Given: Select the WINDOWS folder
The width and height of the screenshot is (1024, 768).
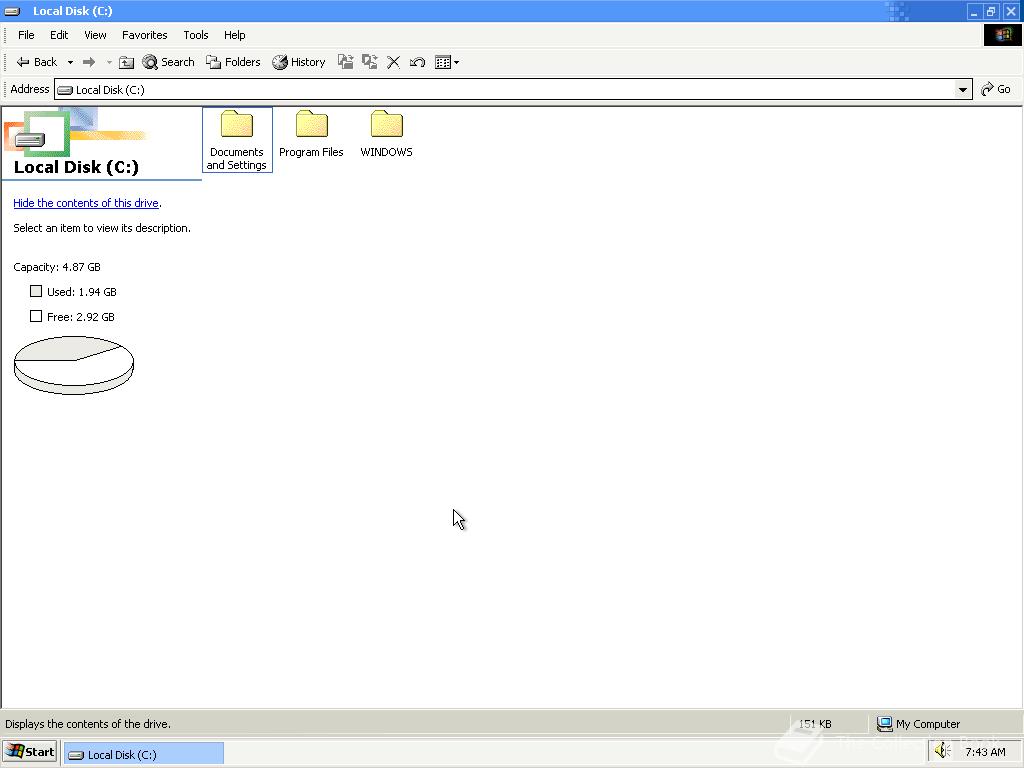Looking at the screenshot, I should click(386, 134).
